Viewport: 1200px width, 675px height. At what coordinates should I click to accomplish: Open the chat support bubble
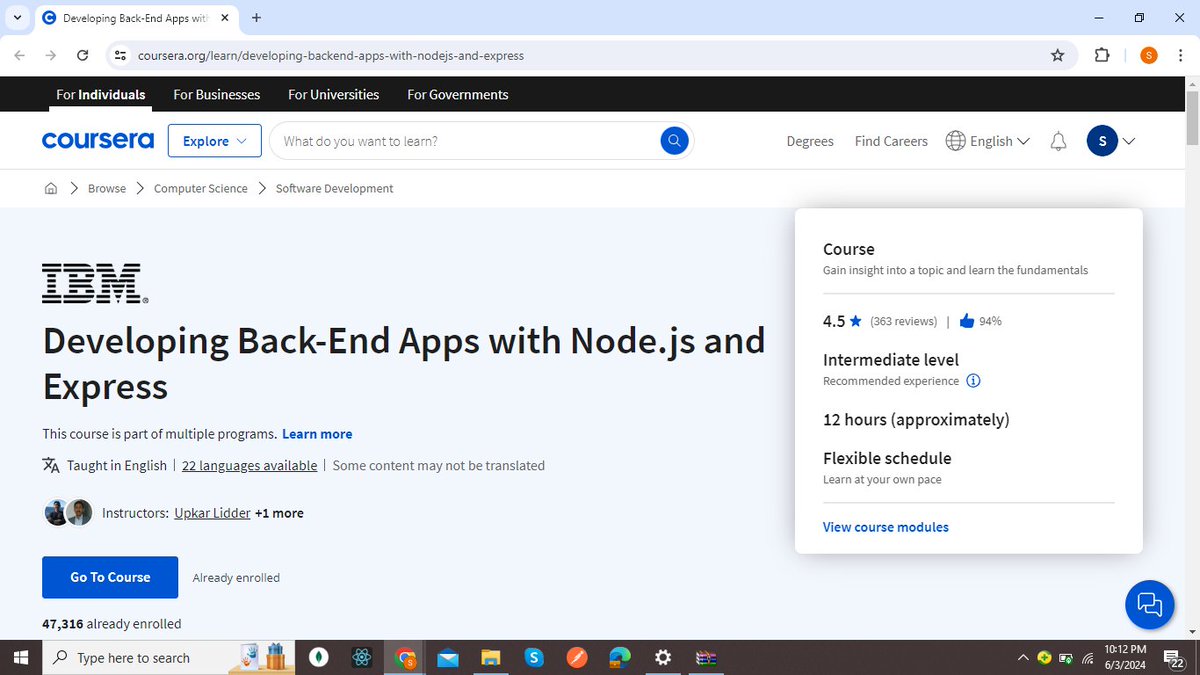(1150, 604)
